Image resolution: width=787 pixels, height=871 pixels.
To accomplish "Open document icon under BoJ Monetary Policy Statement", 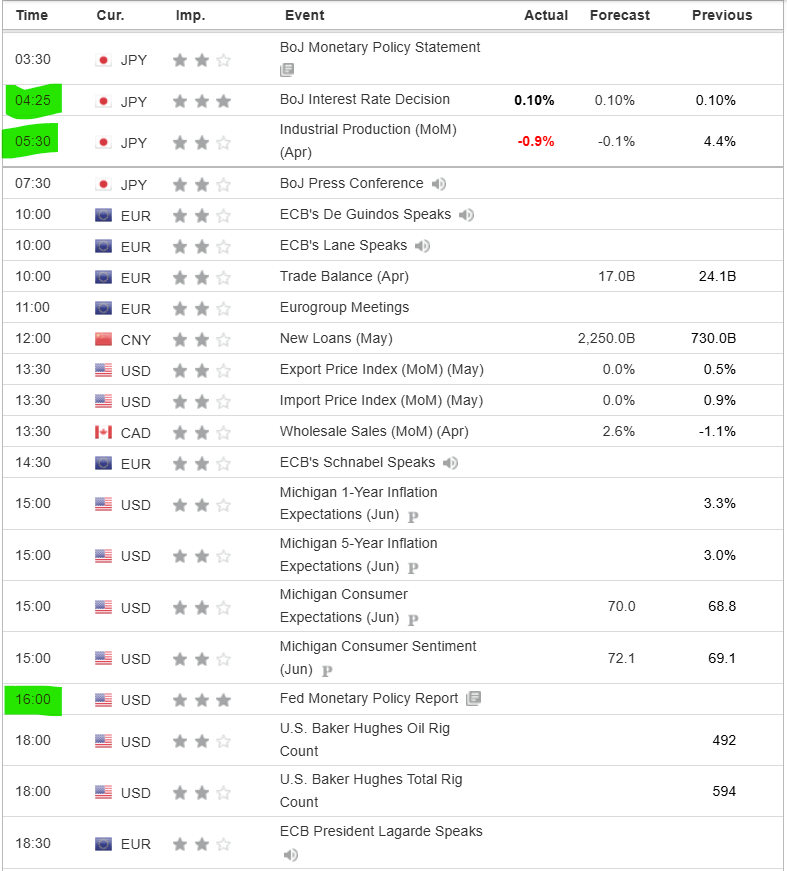I will click(x=287, y=70).
